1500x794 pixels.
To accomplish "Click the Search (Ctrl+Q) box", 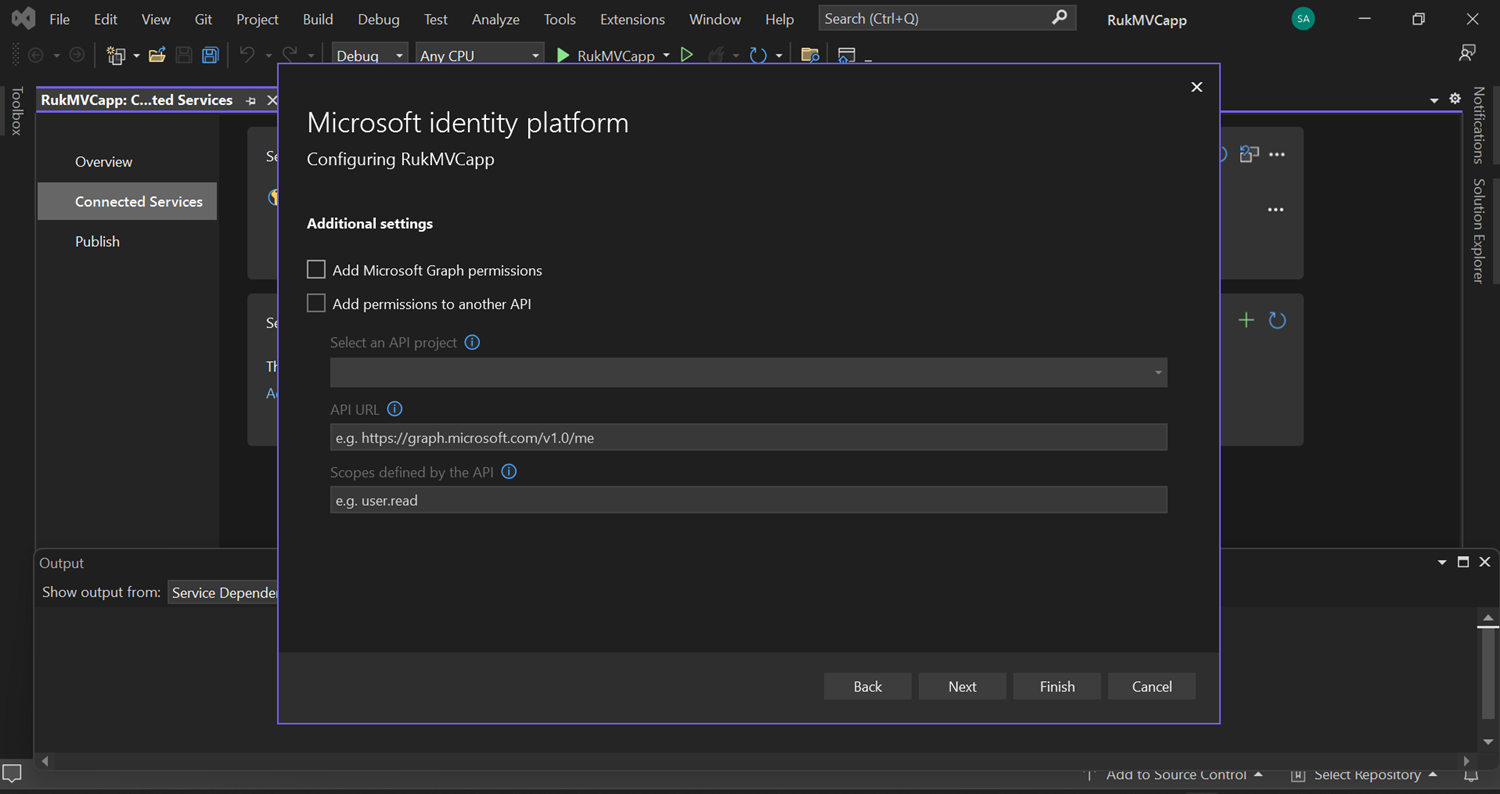I will click(x=947, y=18).
